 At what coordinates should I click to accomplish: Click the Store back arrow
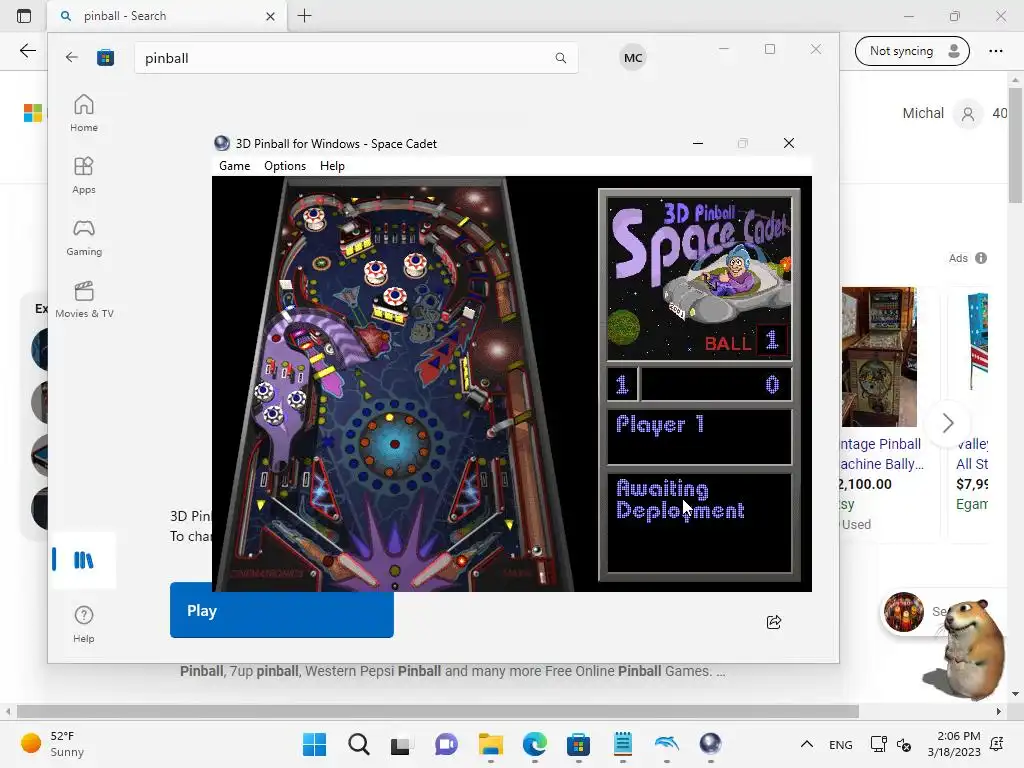(72, 57)
